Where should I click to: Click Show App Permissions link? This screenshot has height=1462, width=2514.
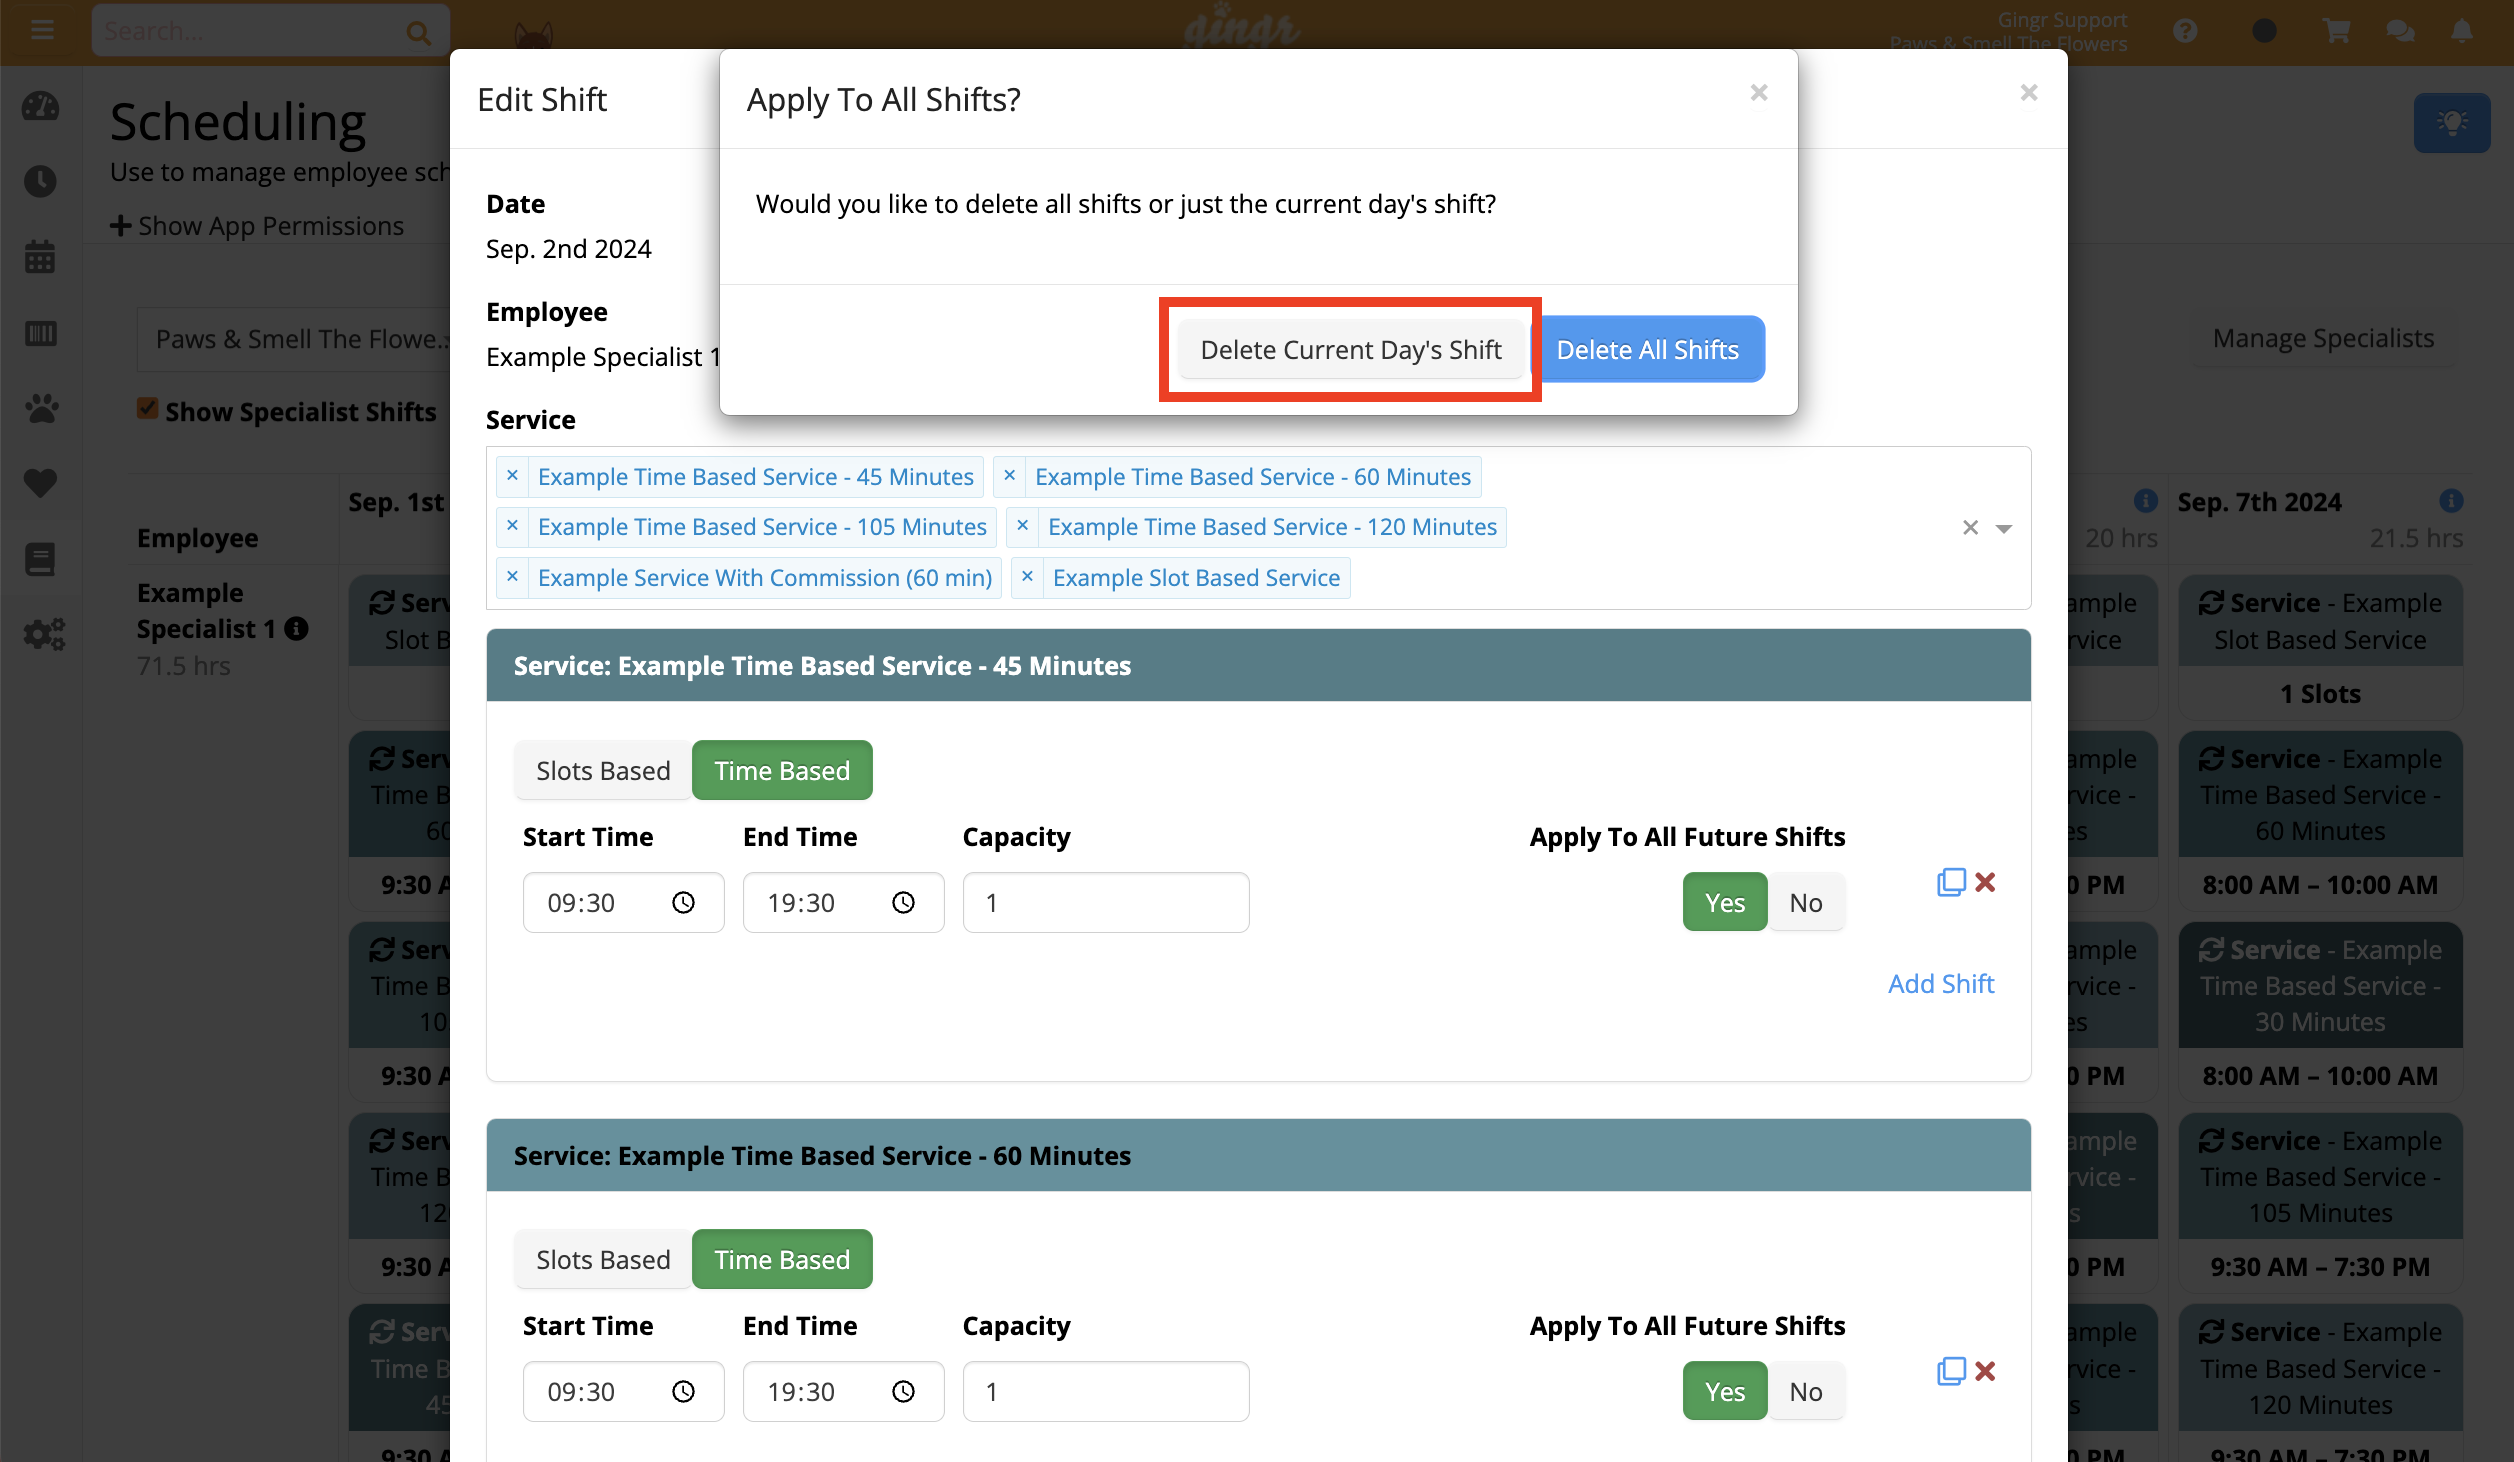(x=257, y=226)
